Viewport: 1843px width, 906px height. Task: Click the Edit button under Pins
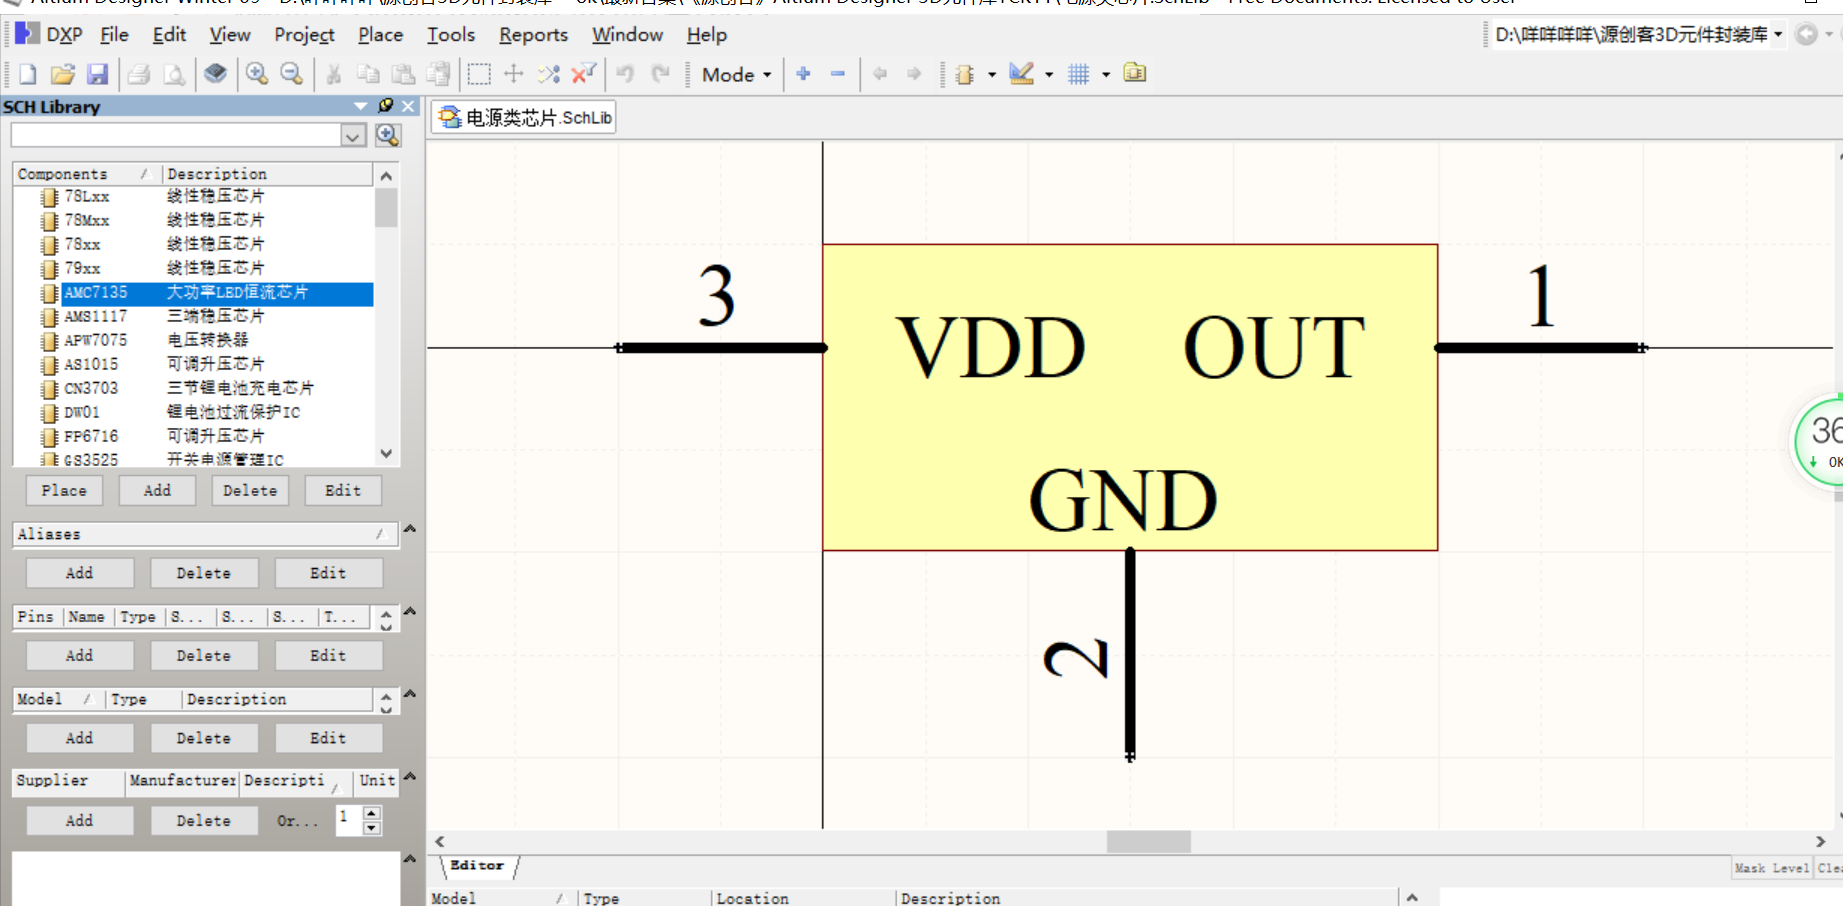(x=328, y=656)
